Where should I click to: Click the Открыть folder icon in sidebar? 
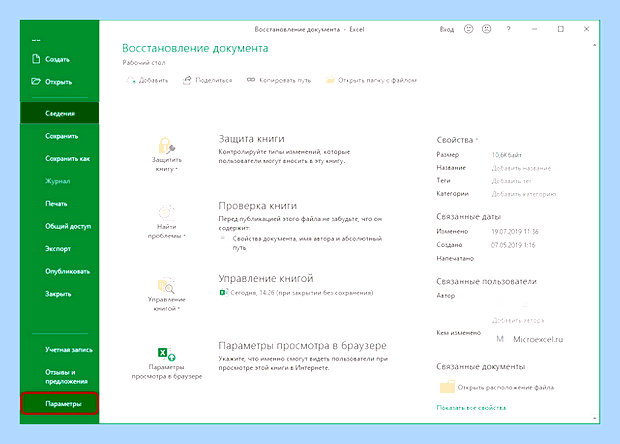(x=36, y=81)
